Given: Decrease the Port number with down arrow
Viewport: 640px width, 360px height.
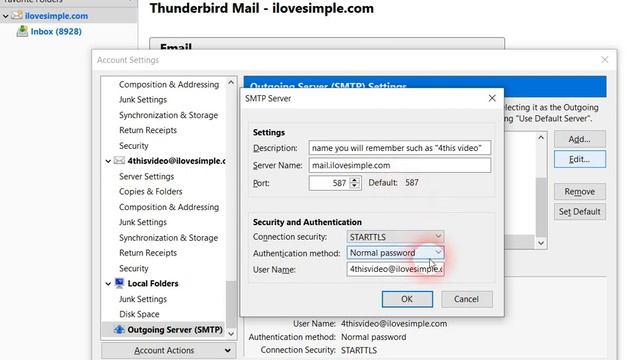Looking at the screenshot, I should [355, 186].
